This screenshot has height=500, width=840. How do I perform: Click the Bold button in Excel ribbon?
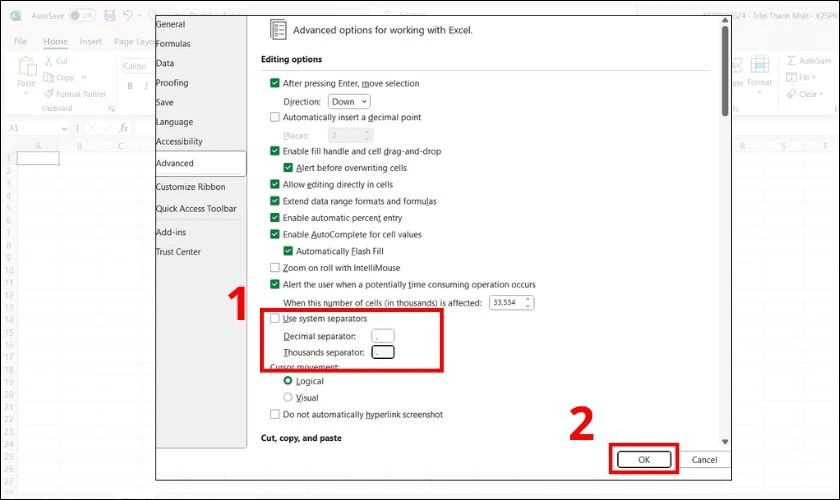pos(130,86)
